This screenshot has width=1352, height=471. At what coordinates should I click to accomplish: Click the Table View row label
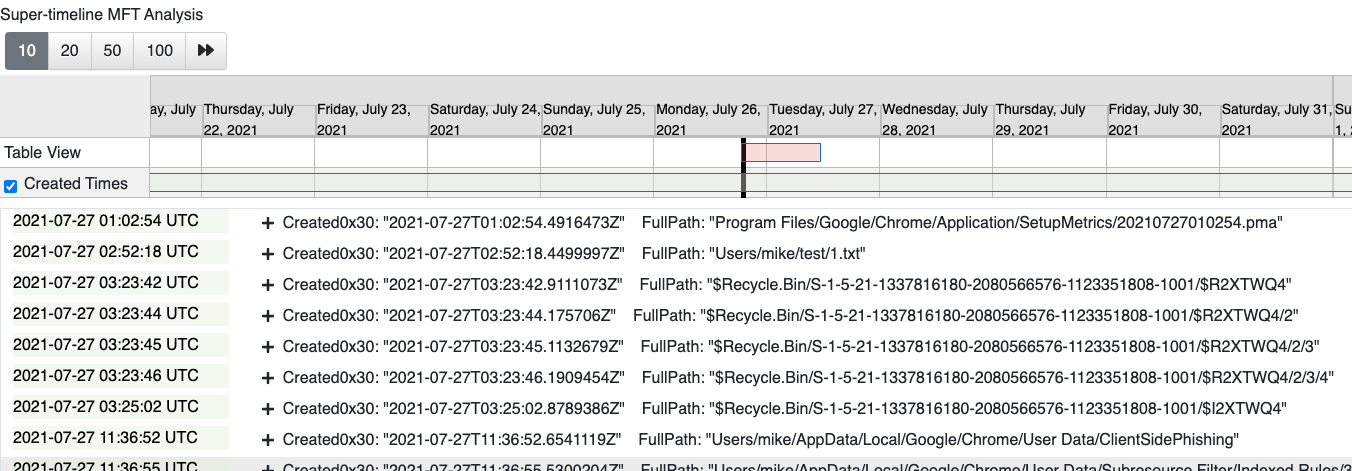click(x=43, y=153)
